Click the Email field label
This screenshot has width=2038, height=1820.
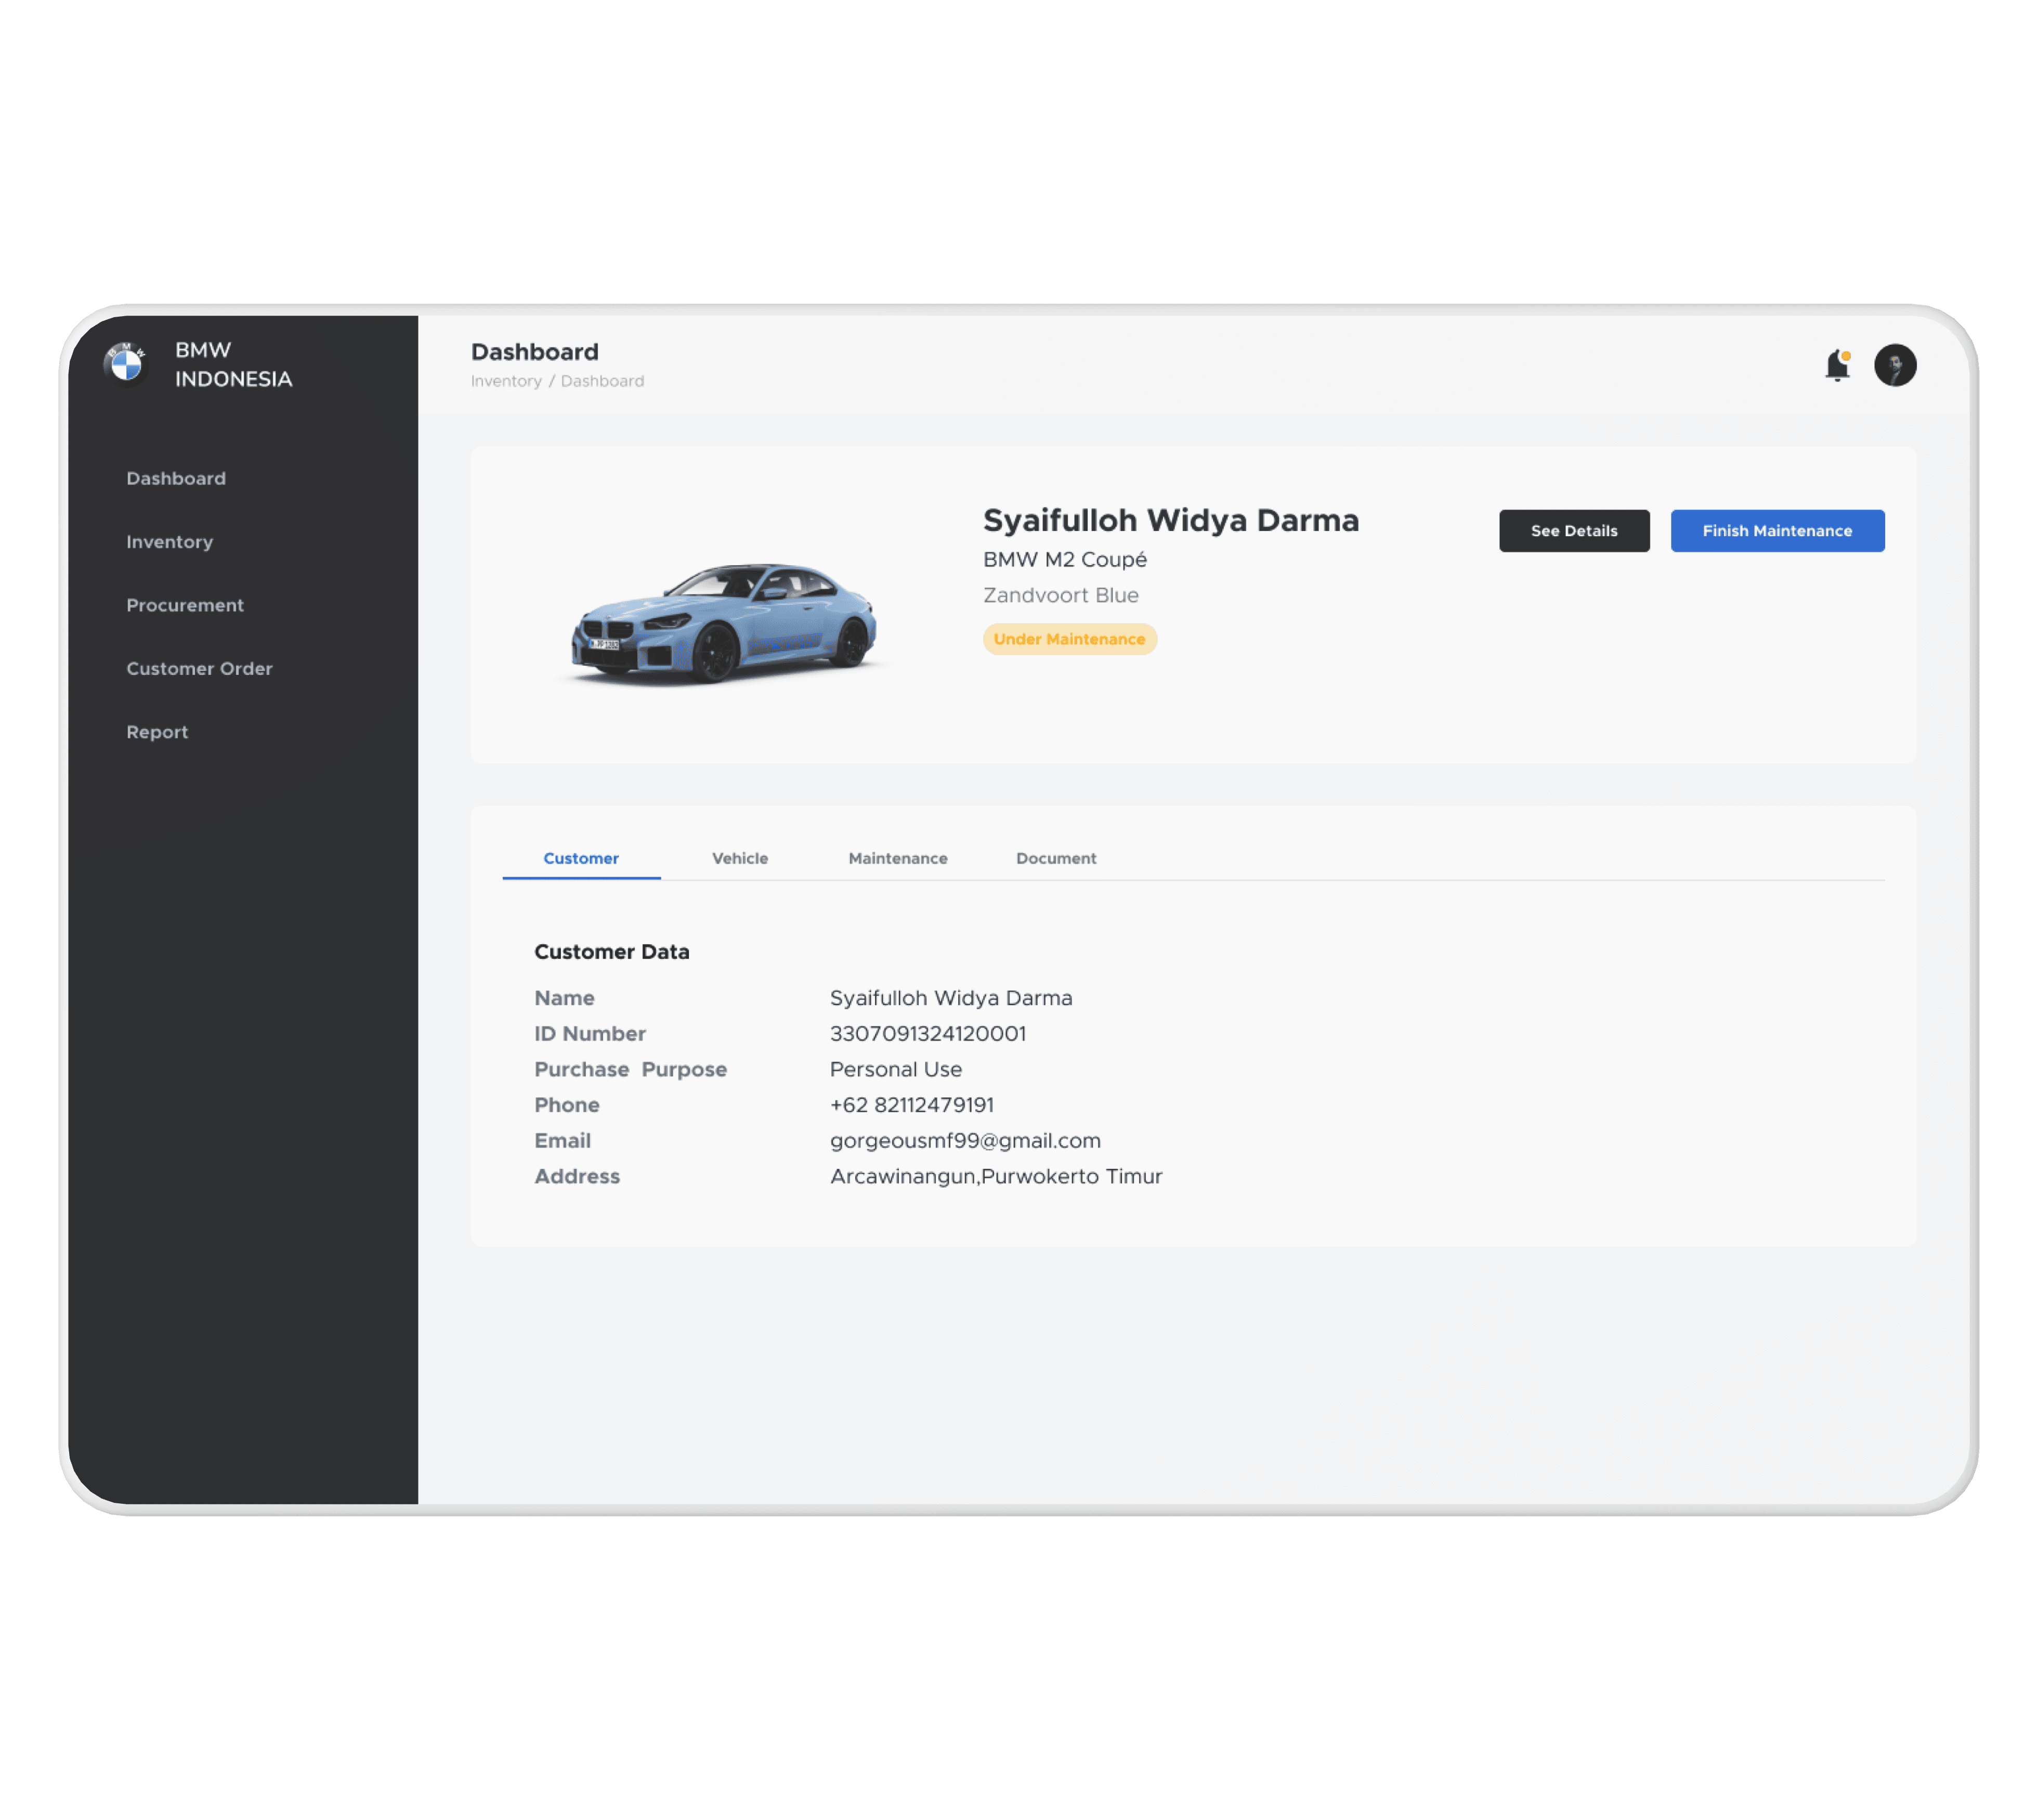tap(562, 1141)
